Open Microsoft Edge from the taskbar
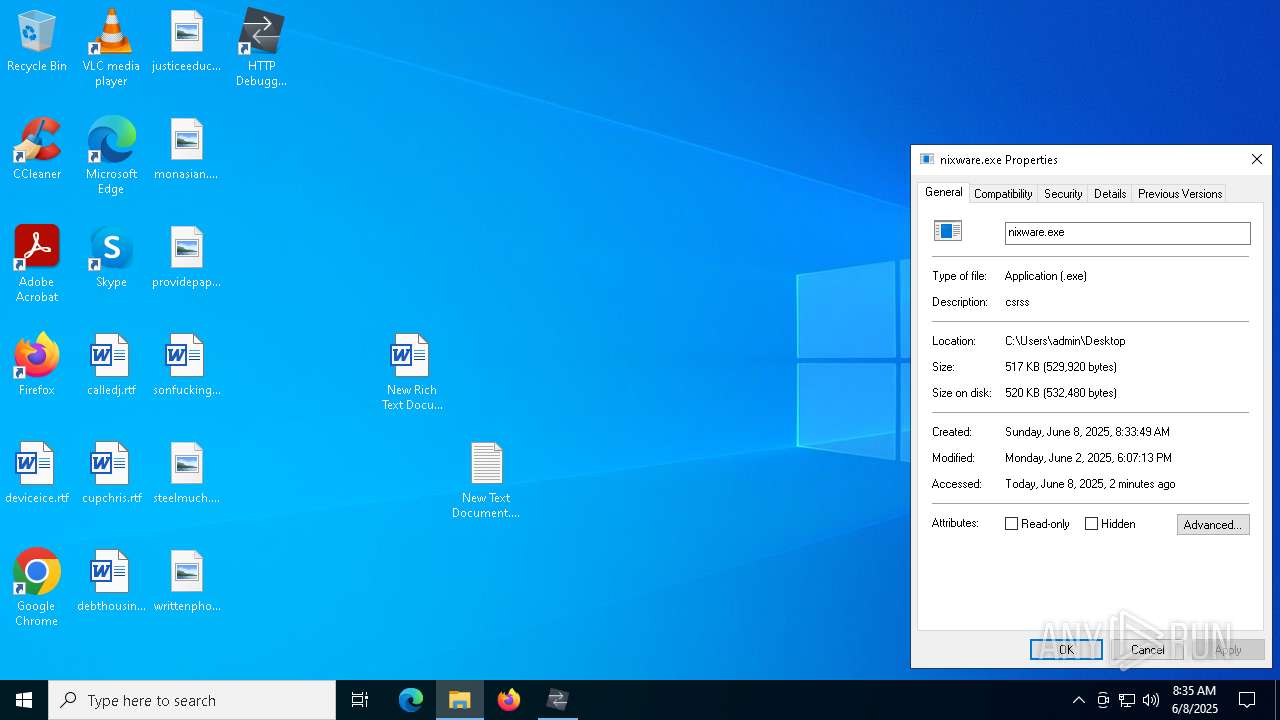 (x=411, y=700)
